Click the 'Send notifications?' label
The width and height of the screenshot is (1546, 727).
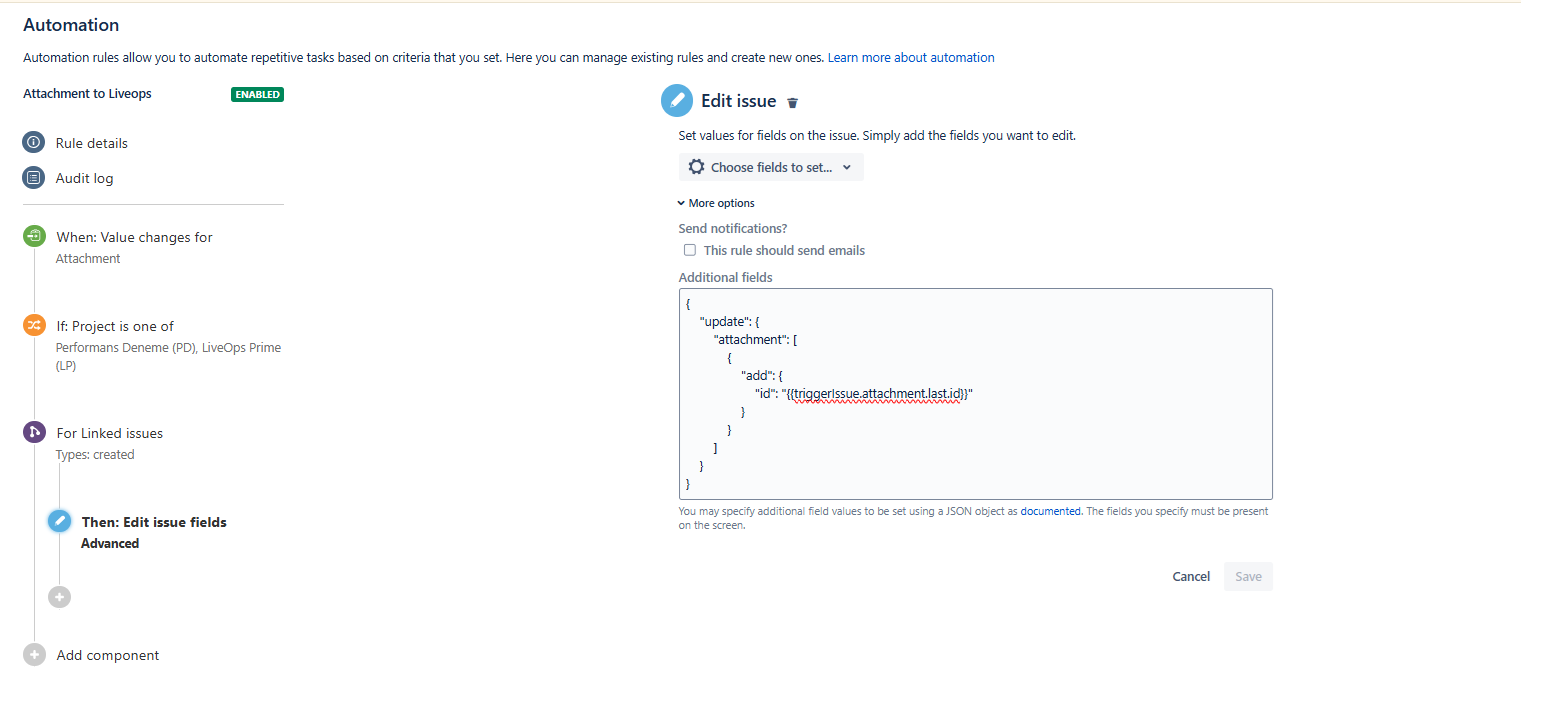coord(733,228)
